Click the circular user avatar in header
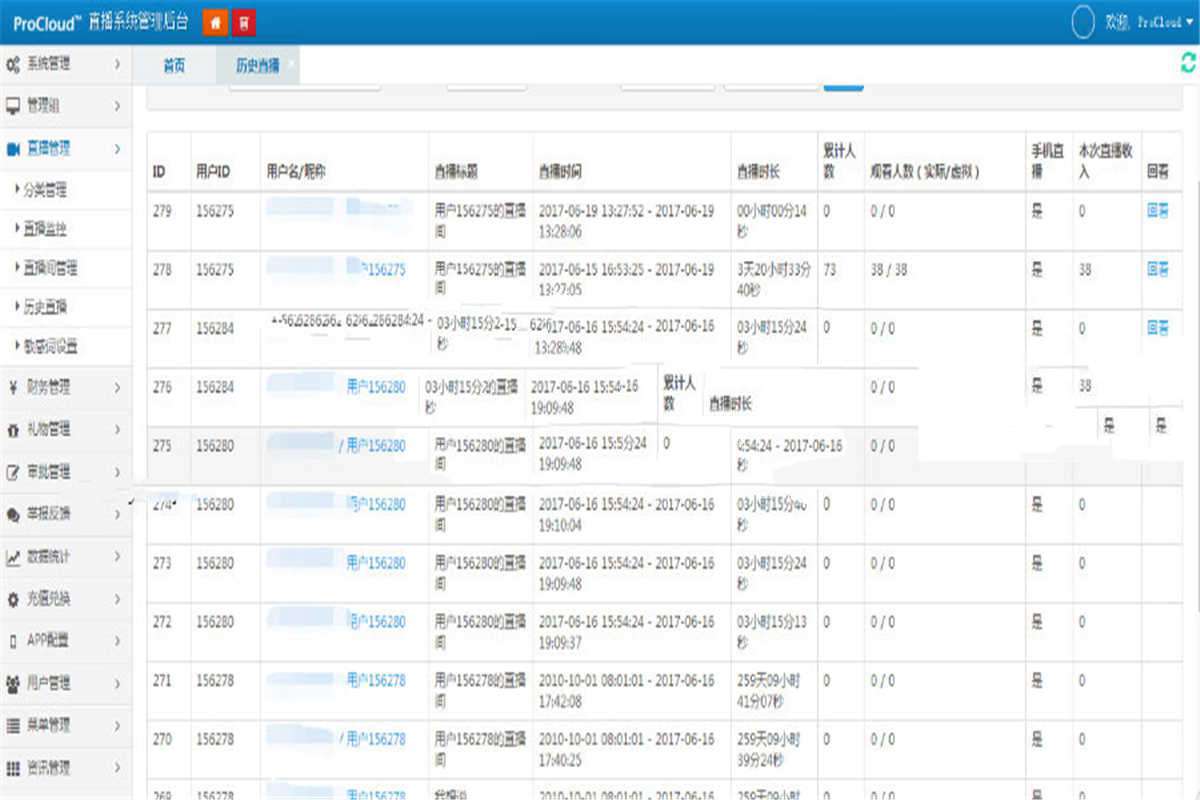Viewport: 1200px width, 800px height. pos(1082,23)
